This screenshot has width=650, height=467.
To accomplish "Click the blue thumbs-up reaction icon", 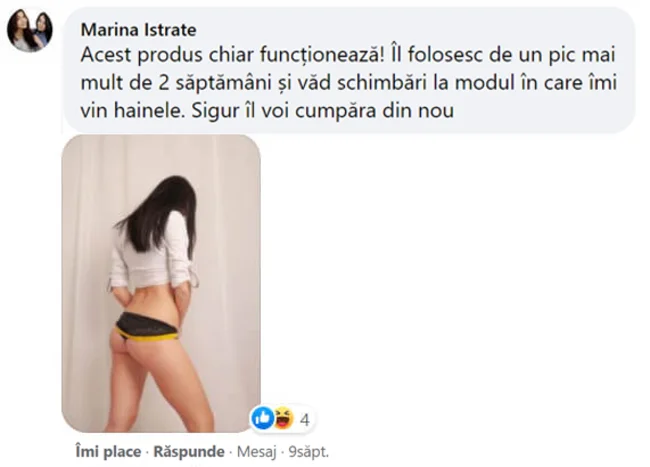I will [262, 418].
